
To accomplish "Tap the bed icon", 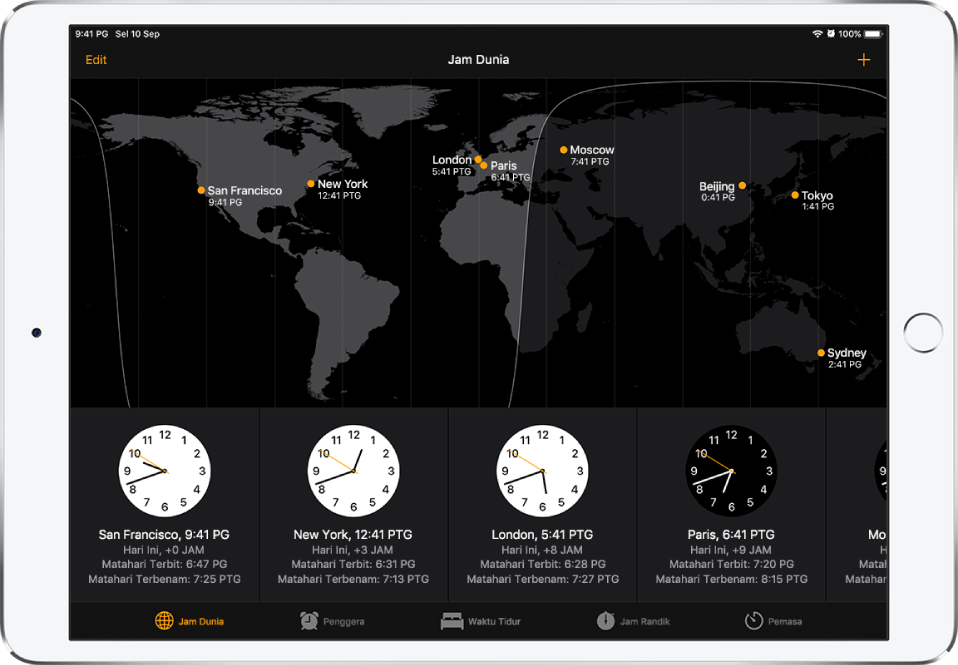I will (x=452, y=621).
